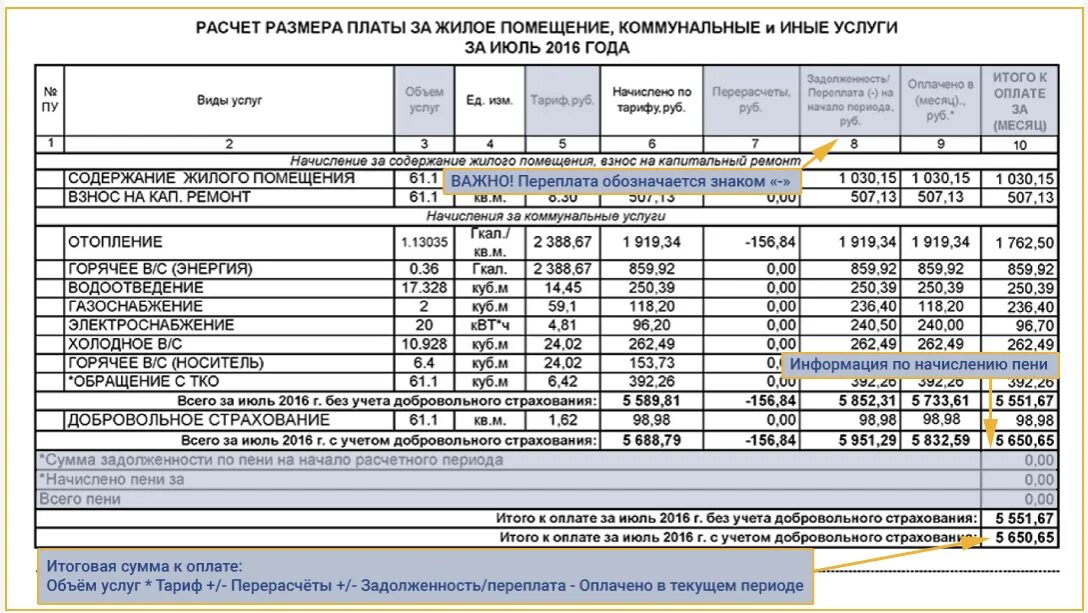
Task: Click the electricity debt value '240,50'
Action: click(873, 326)
